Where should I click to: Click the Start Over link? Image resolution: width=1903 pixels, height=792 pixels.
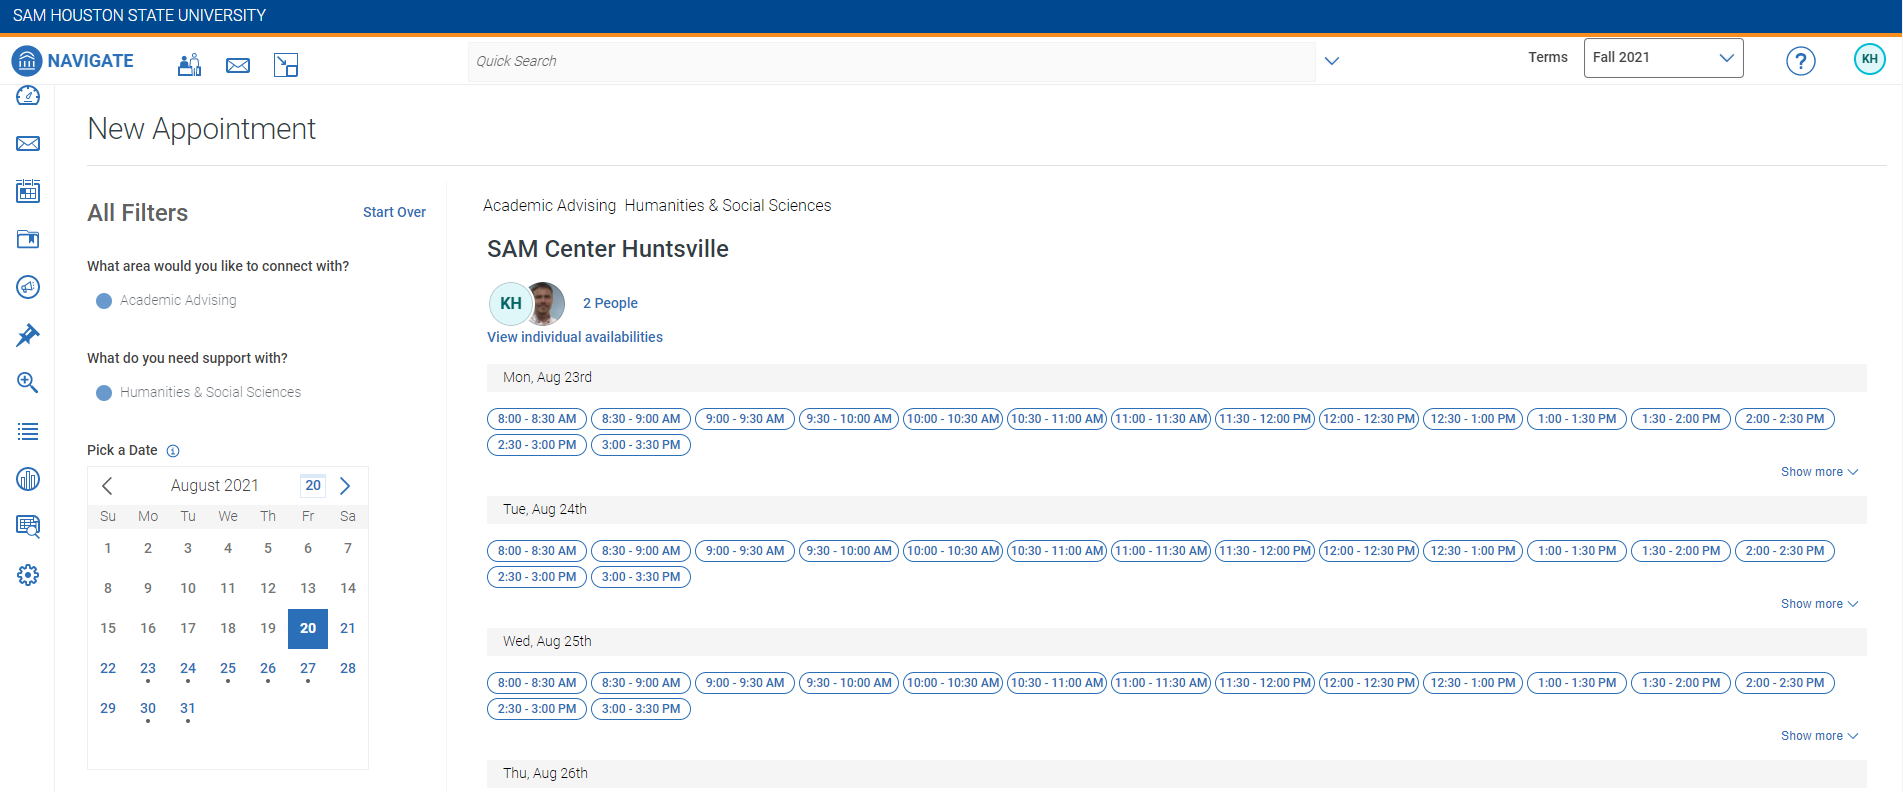[394, 212]
